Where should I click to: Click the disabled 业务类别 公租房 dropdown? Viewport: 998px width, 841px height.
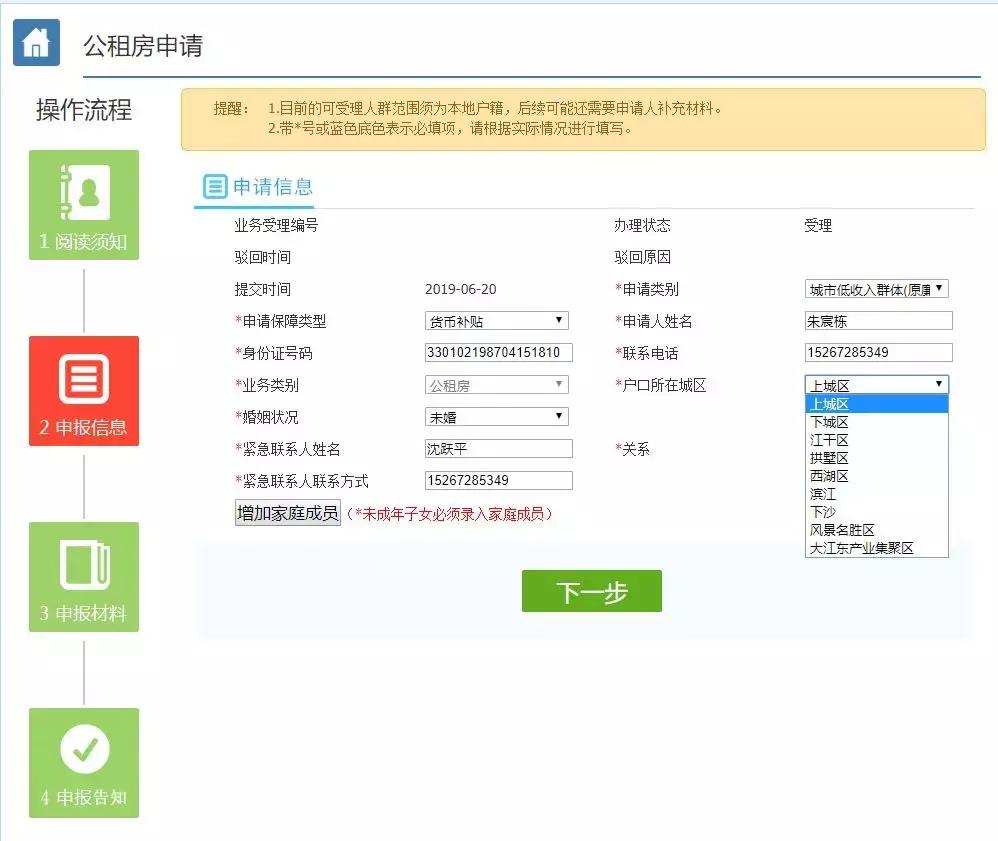(496, 384)
